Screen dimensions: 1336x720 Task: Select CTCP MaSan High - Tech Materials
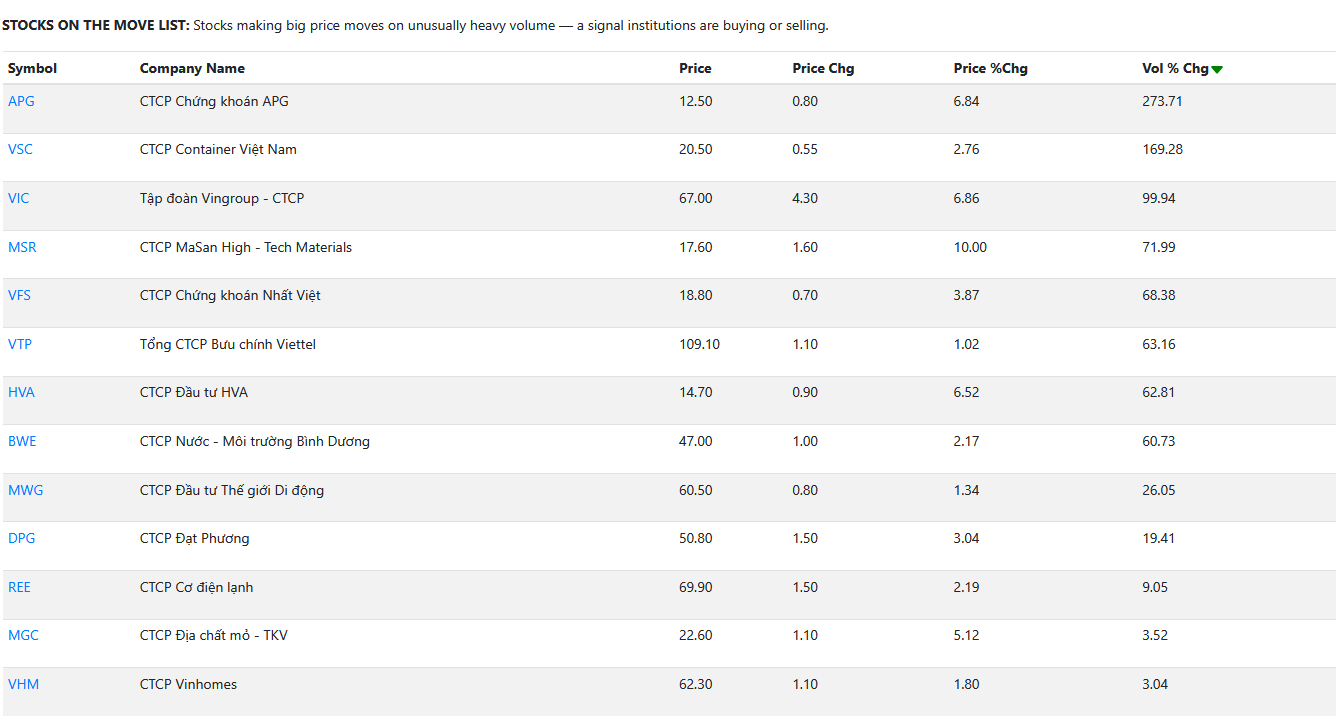(x=246, y=247)
